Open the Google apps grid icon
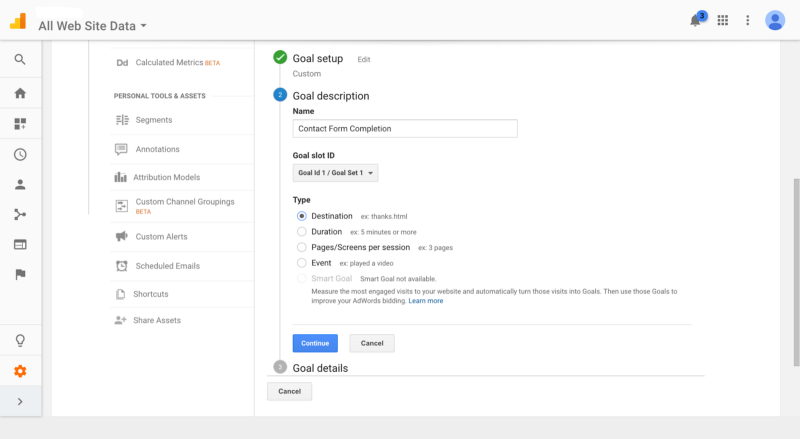The height and width of the screenshot is (439, 800). (x=723, y=21)
